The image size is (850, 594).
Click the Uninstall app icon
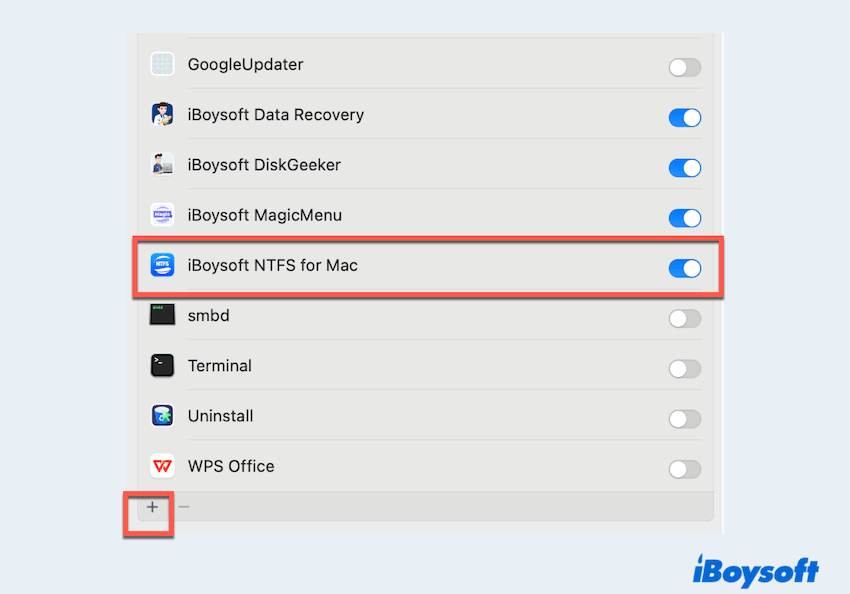pyautogui.click(x=162, y=416)
